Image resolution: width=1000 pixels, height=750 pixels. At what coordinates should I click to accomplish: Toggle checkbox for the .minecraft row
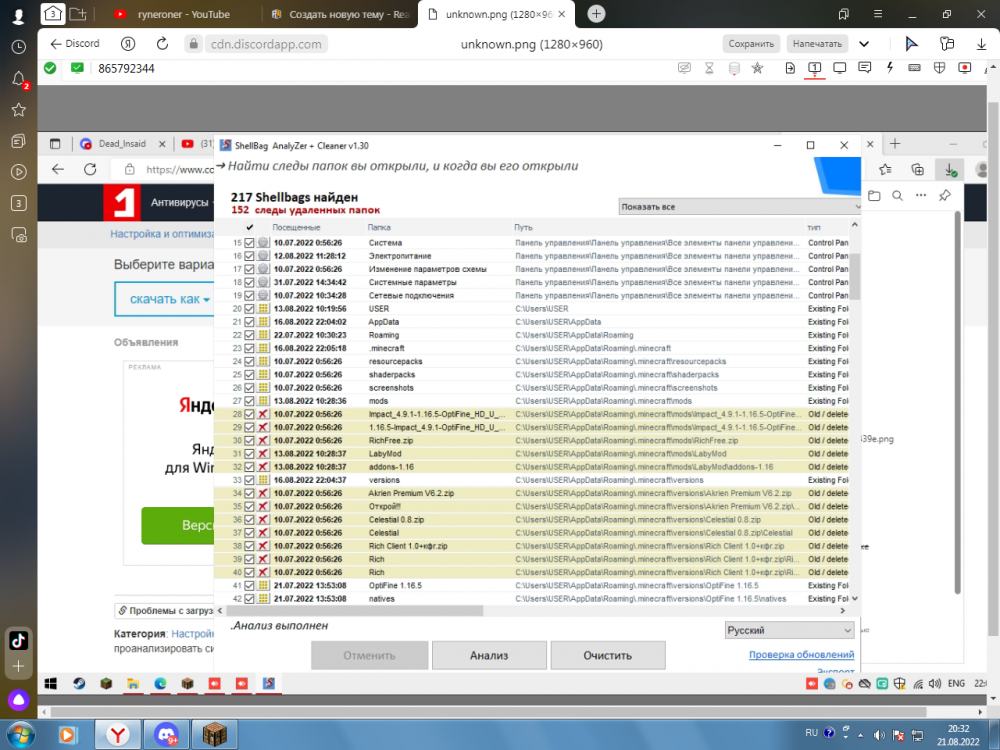click(x=249, y=348)
